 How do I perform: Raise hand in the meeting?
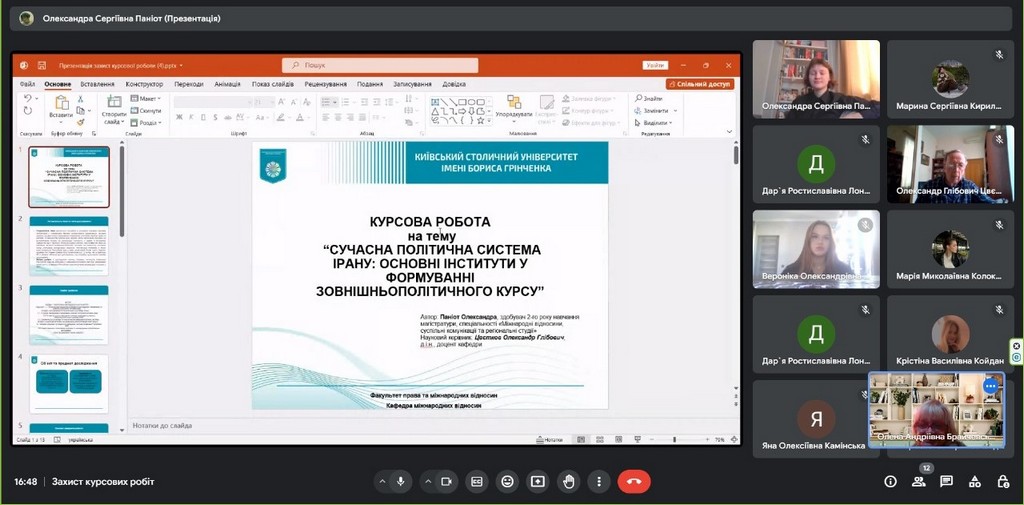tap(569, 481)
